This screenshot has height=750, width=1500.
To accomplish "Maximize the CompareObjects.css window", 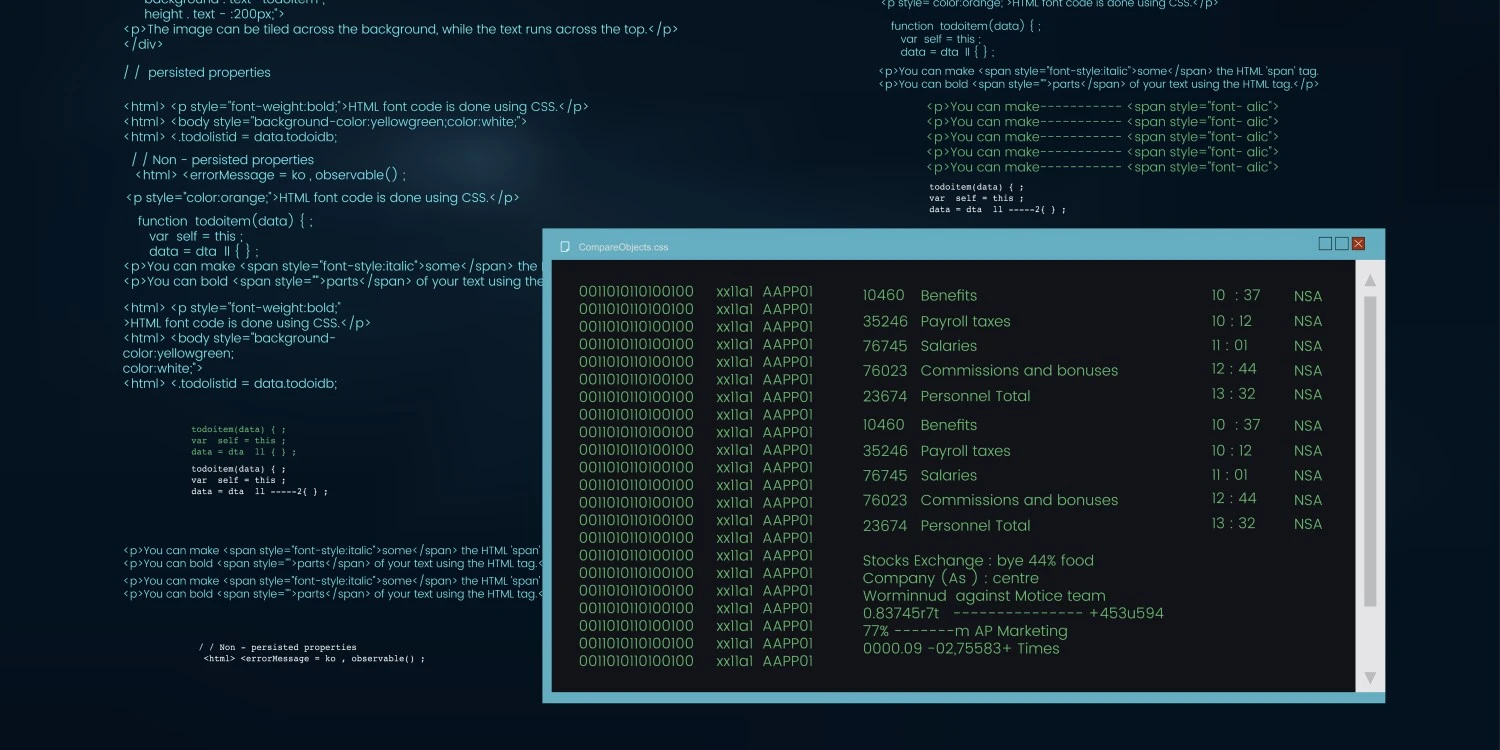I will pyautogui.click(x=1342, y=244).
